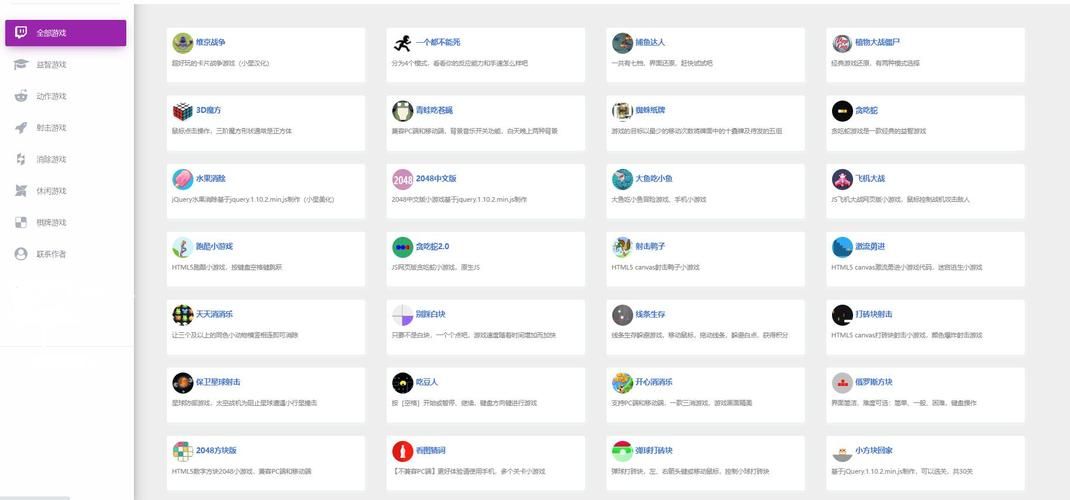Image resolution: width=1070 pixels, height=500 pixels.
Task: Select the 全部游戏 sidebar category
Action: pos(66,33)
